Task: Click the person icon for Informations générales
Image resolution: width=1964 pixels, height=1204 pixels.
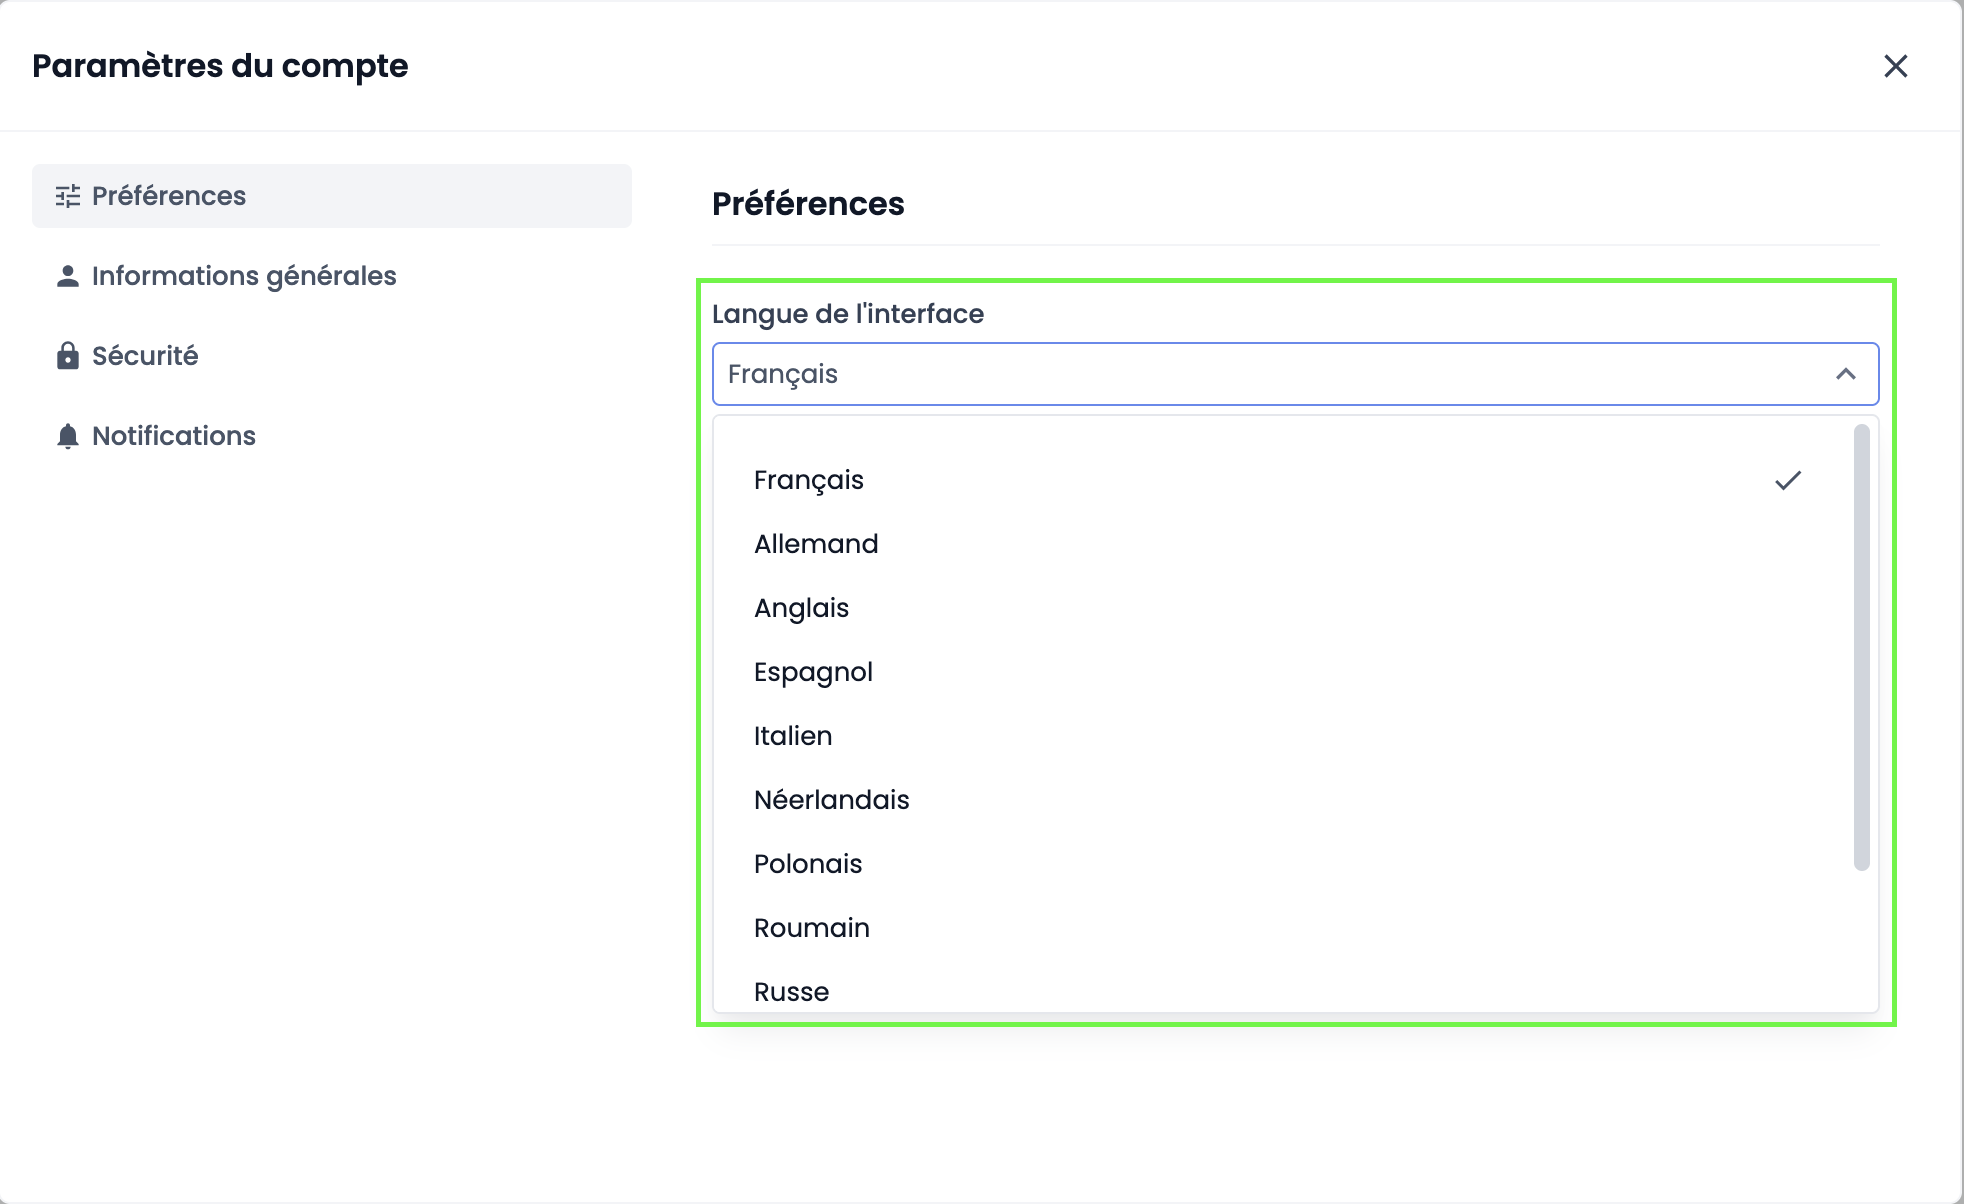Action: click(68, 276)
